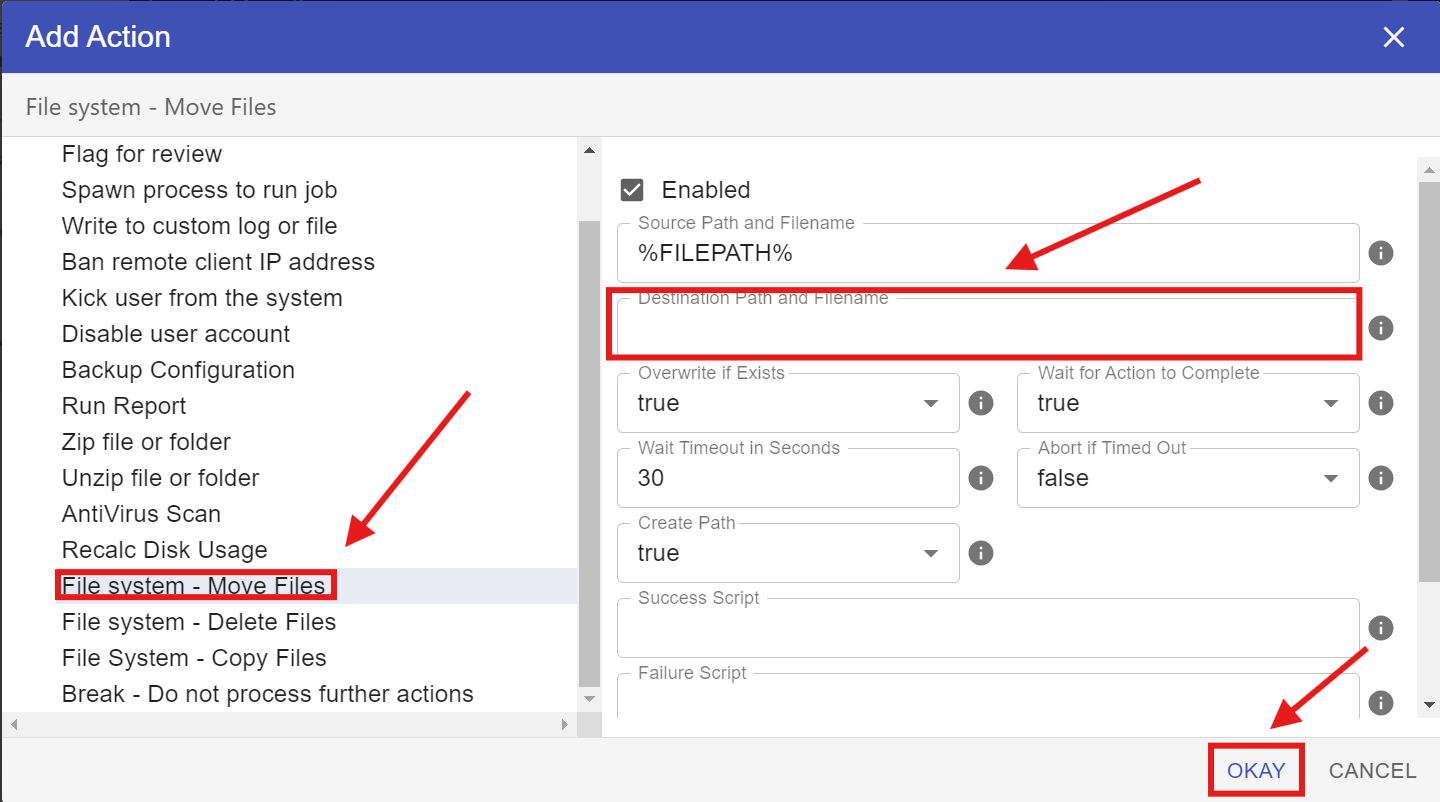Click info icon next to Success Script field
The height and width of the screenshot is (802, 1440).
[x=1380, y=628]
